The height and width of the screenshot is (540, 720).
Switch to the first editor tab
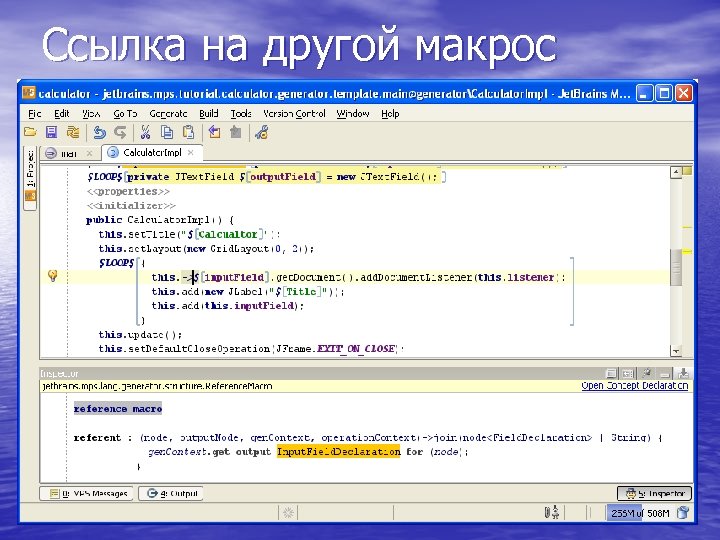click(x=69, y=153)
